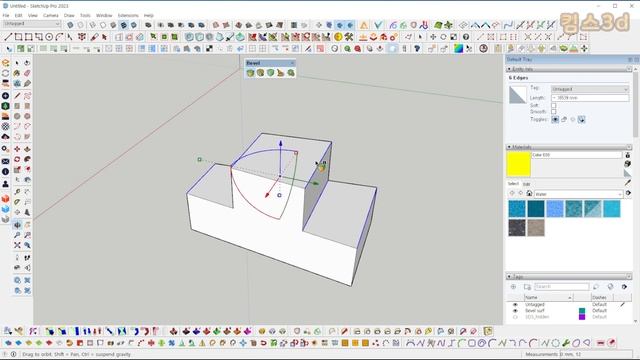The image size is (640, 360).
Task: Click the yellow smiley icon in toolbar
Action: [338, 37]
